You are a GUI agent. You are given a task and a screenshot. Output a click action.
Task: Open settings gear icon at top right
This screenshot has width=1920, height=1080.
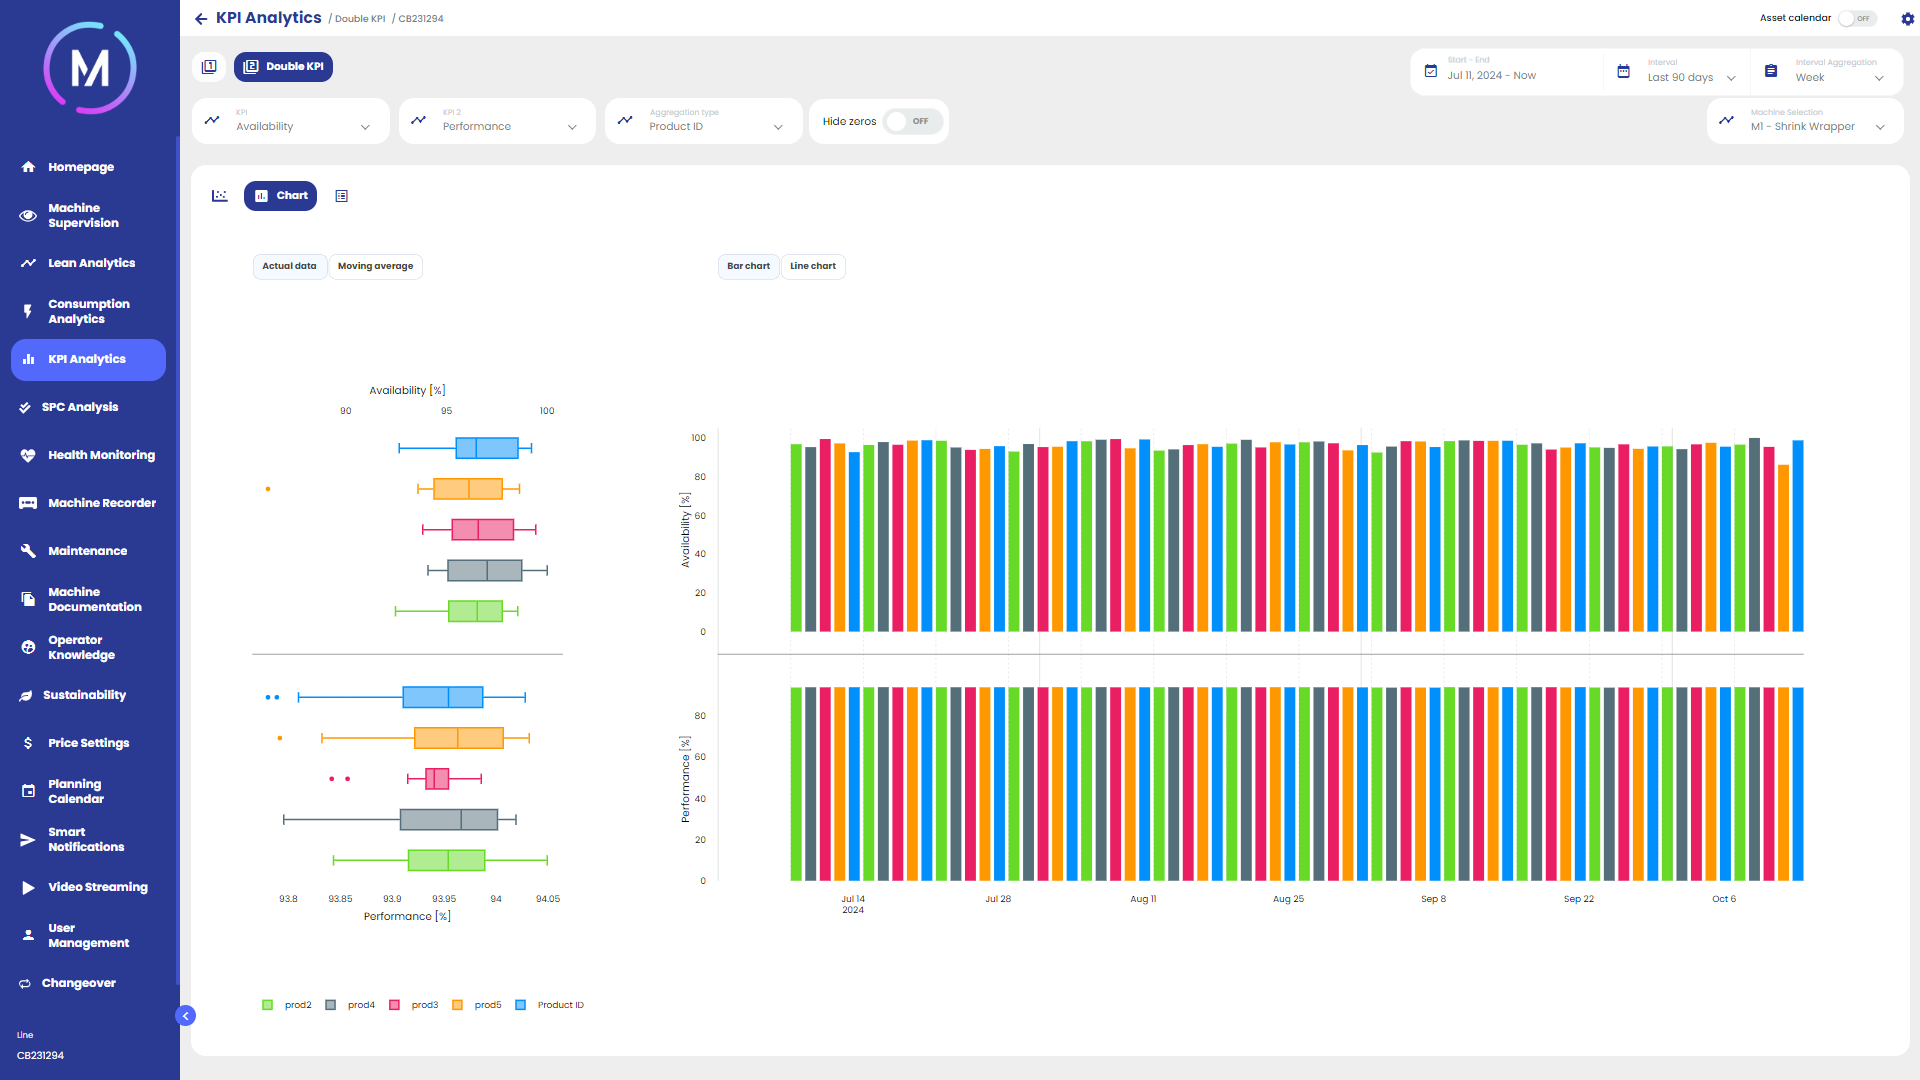pos(1907,19)
